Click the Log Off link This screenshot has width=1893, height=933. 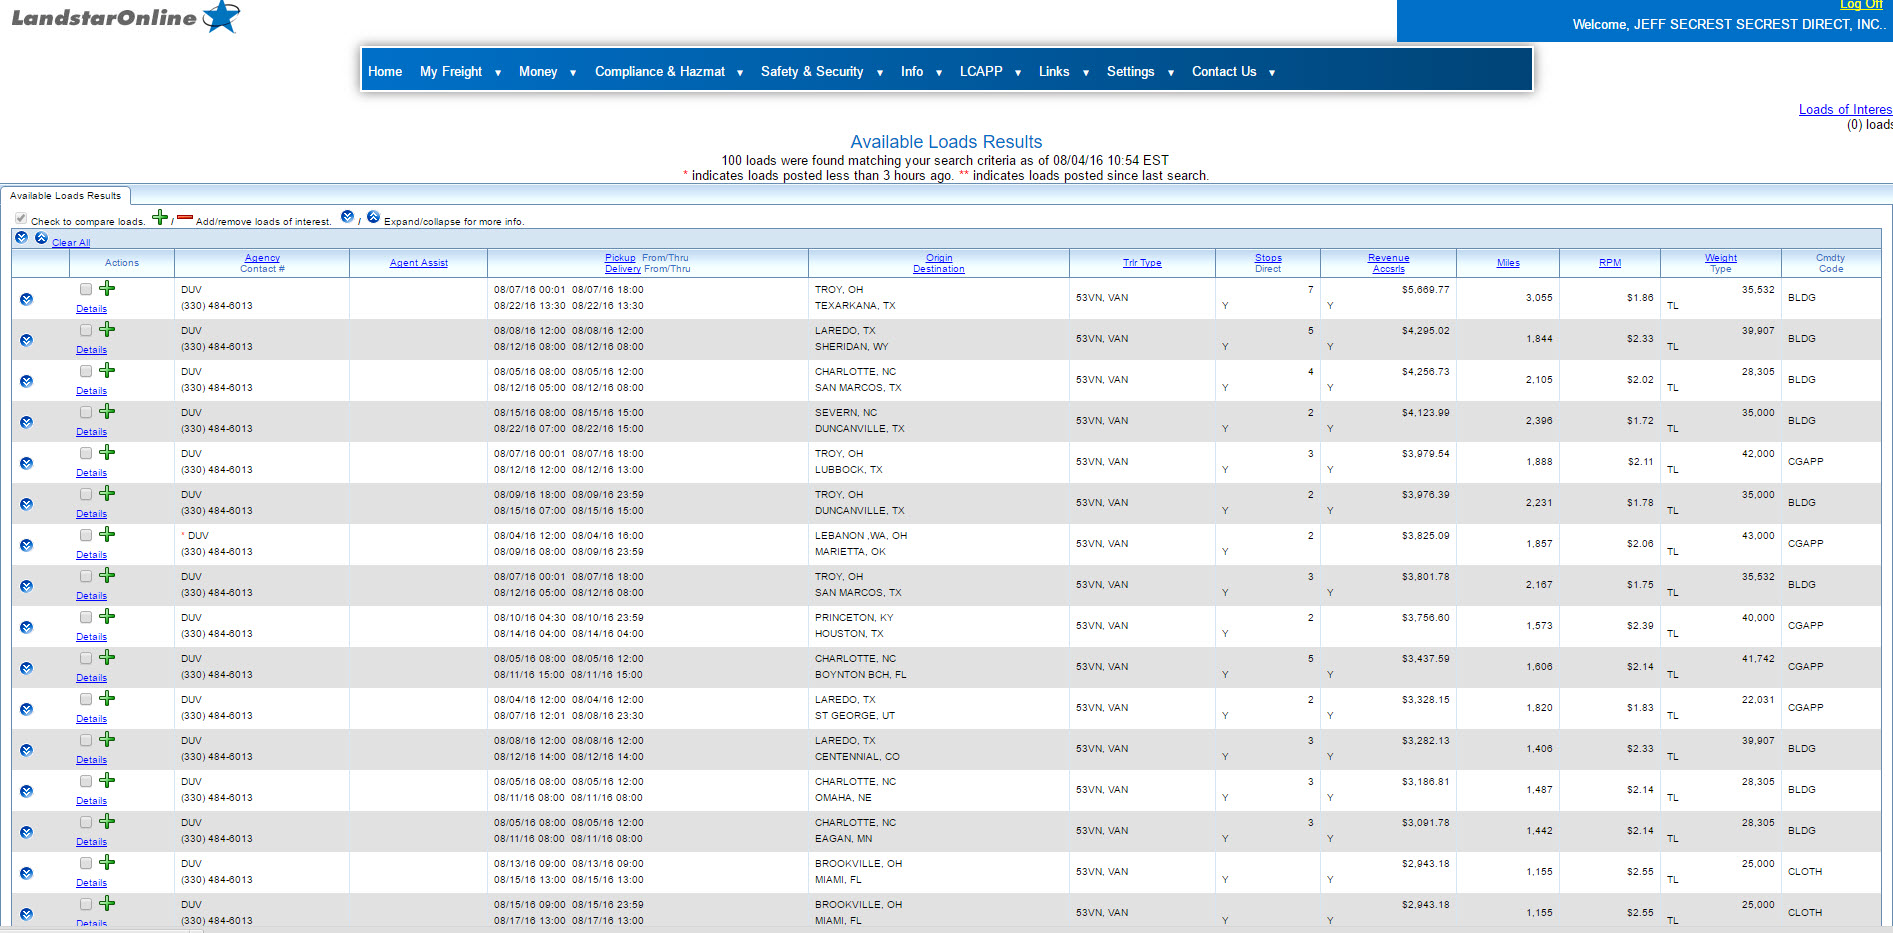pyautogui.click(x=1861, y=5)
